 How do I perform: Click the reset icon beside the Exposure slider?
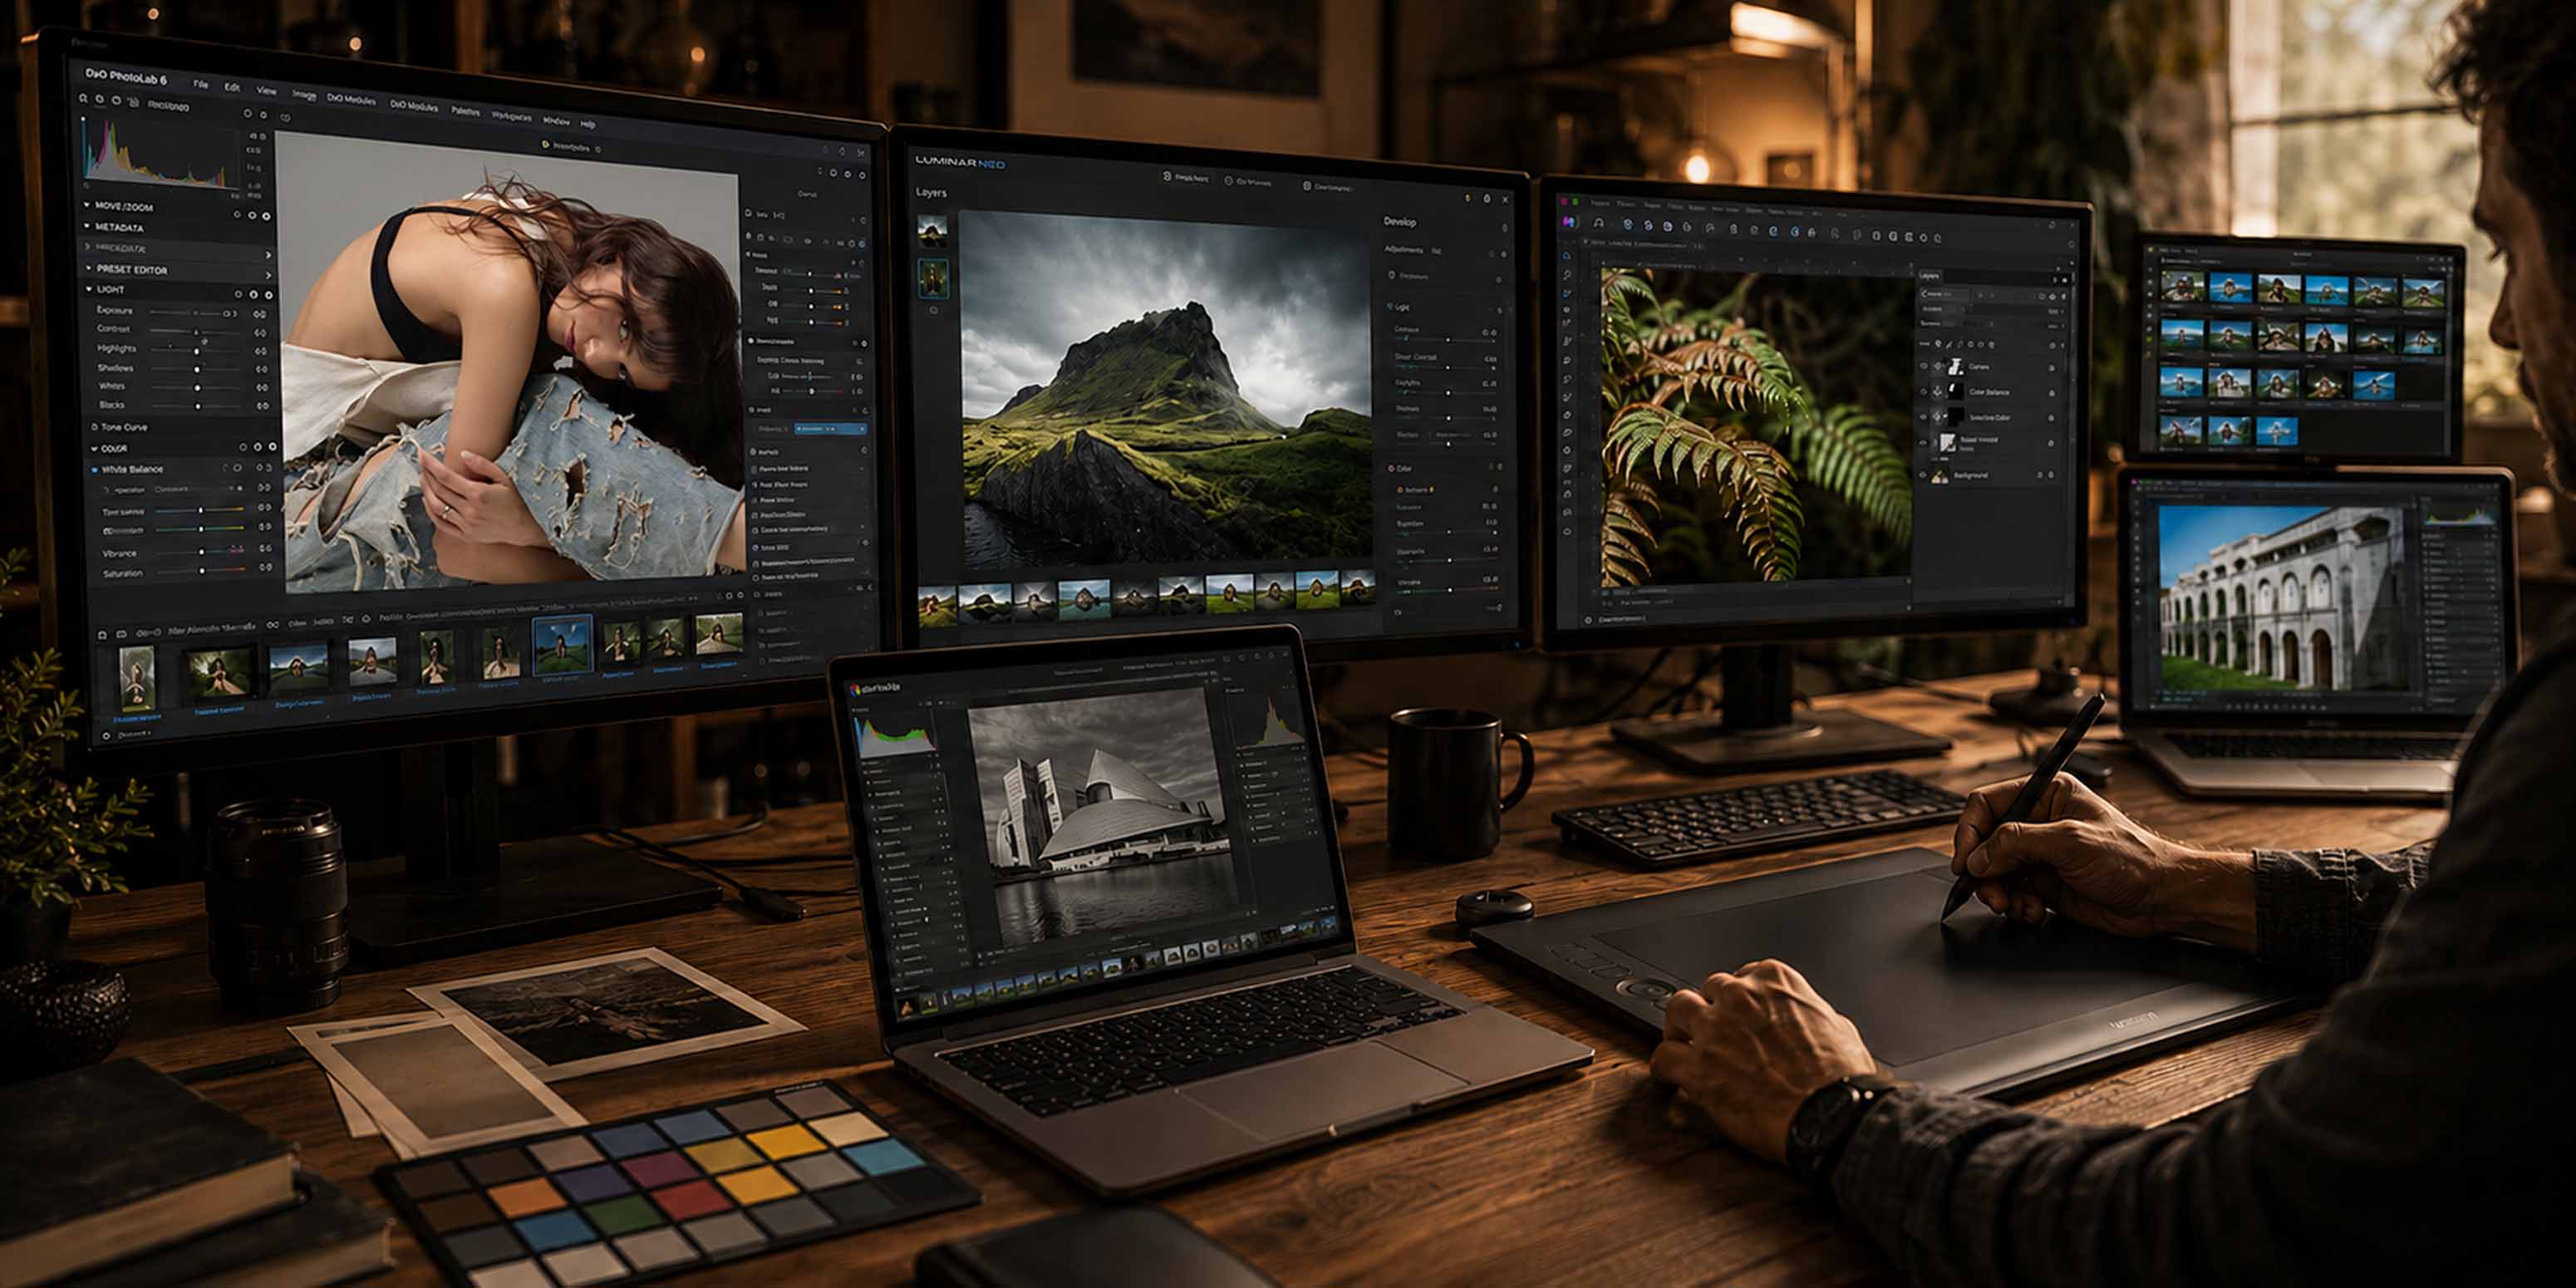[261, 313]
